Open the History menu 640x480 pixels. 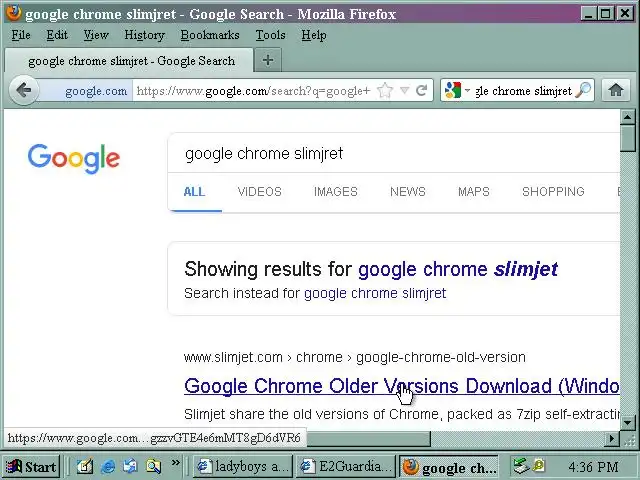coord(144,35)
